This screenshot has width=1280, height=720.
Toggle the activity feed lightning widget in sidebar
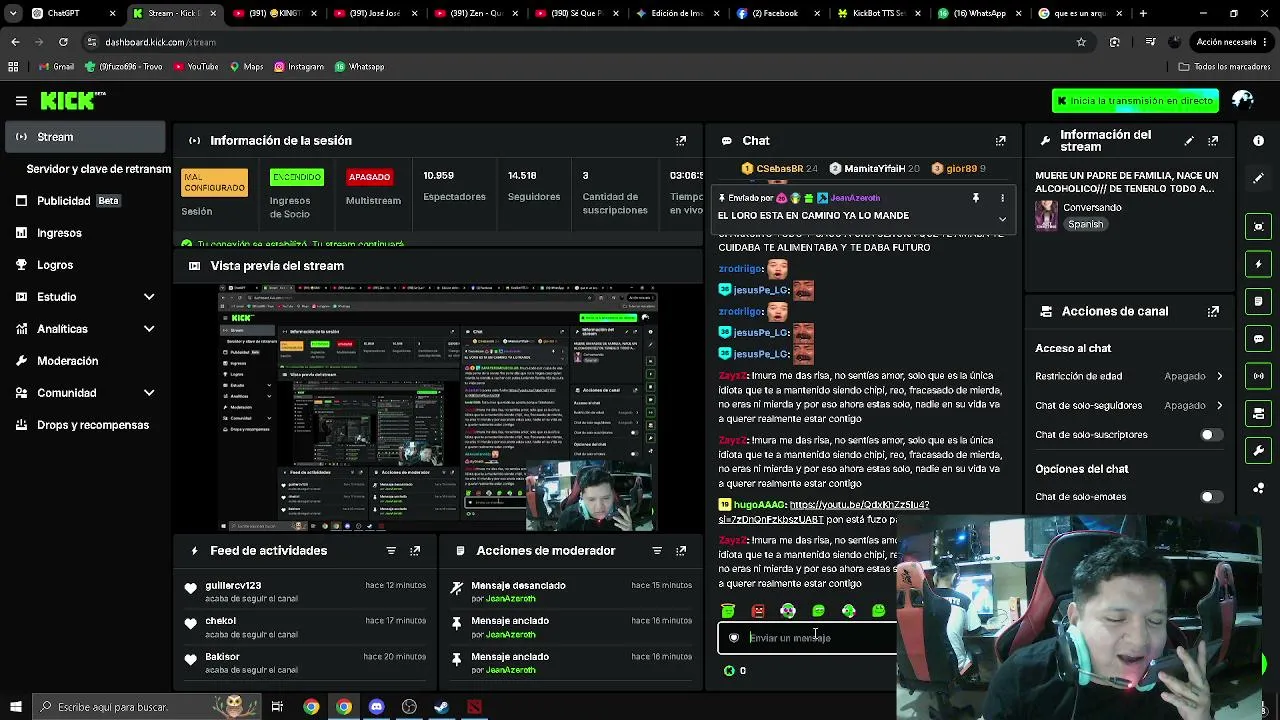(x=1259, y=264)
